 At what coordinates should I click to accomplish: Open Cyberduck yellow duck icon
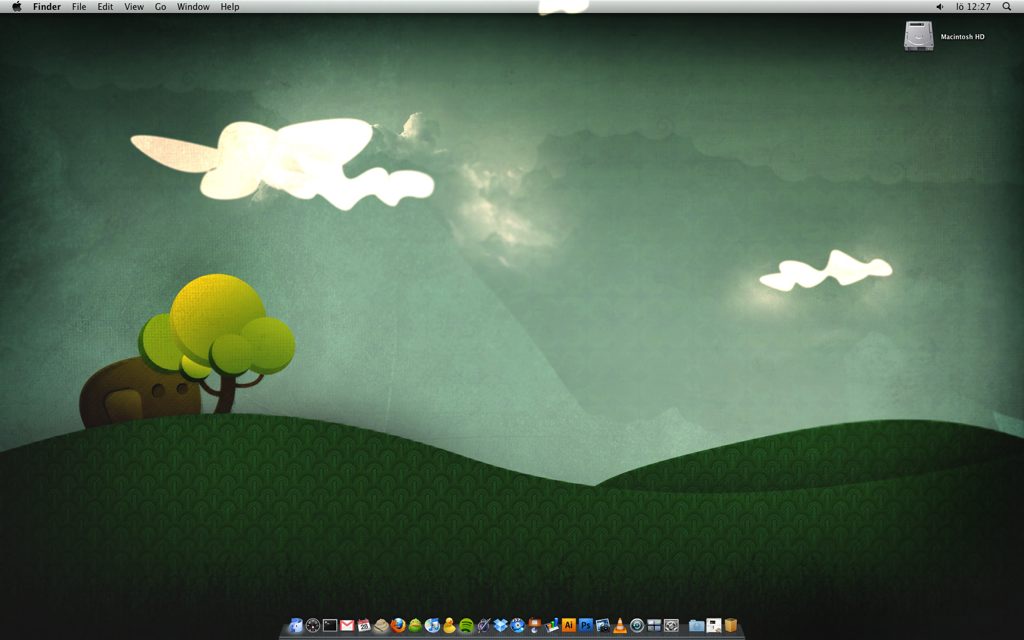click(x=449, y=625)
